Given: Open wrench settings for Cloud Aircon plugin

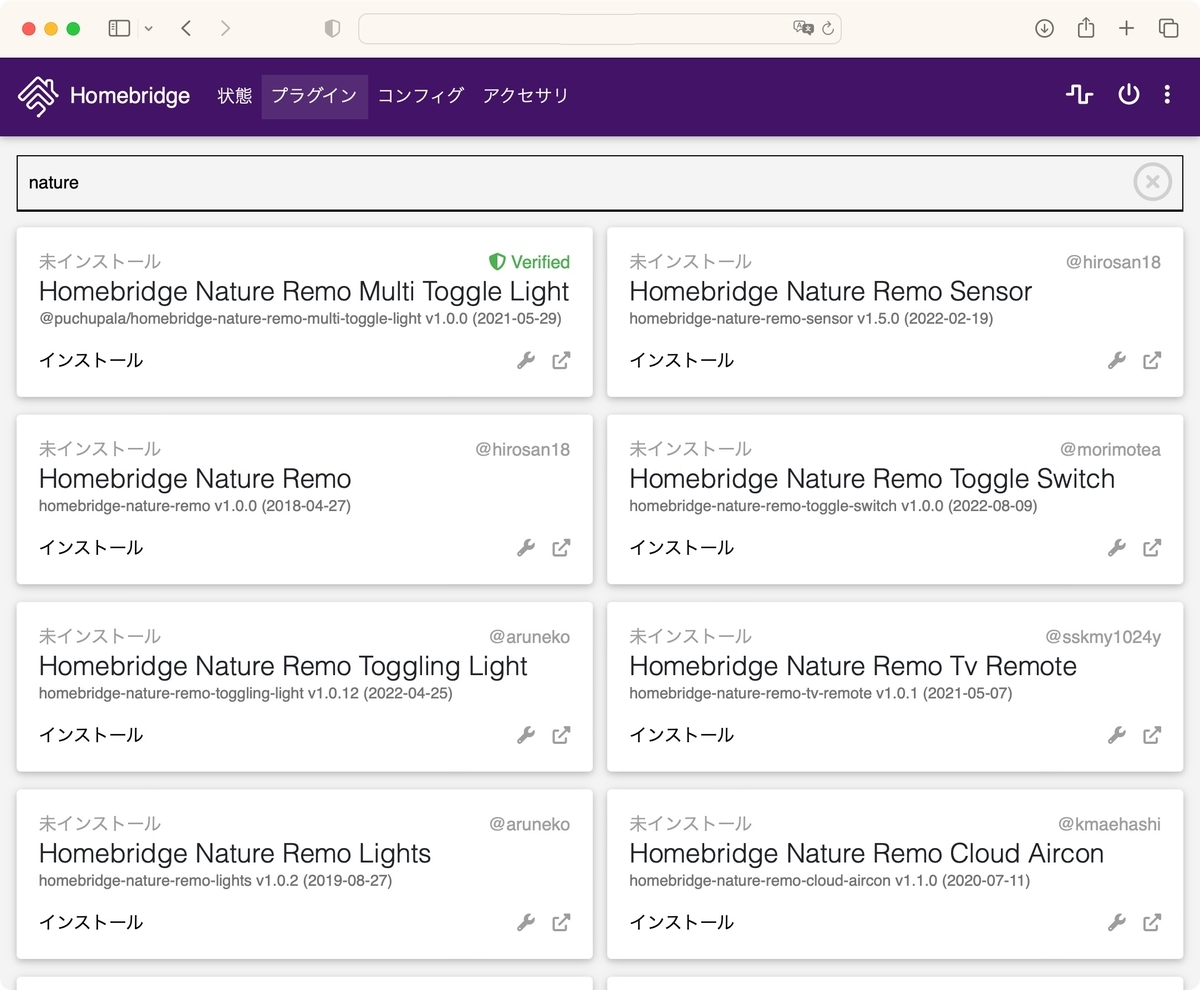Looking at the screenshot, I should [x=1117, y=922].
